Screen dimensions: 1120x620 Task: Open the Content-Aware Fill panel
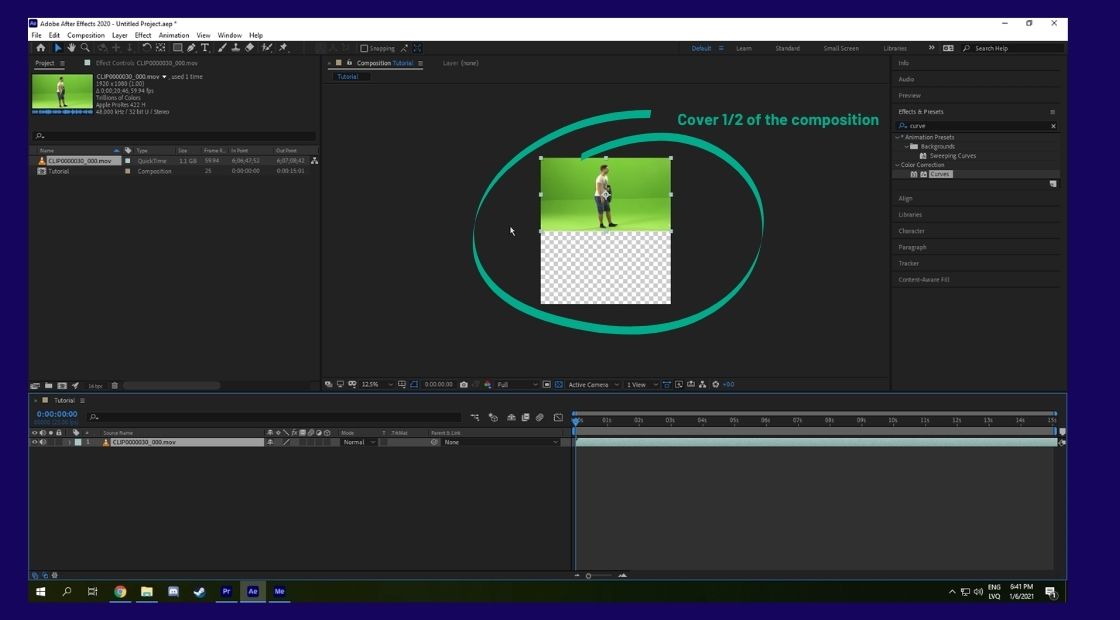pos(926,279)
